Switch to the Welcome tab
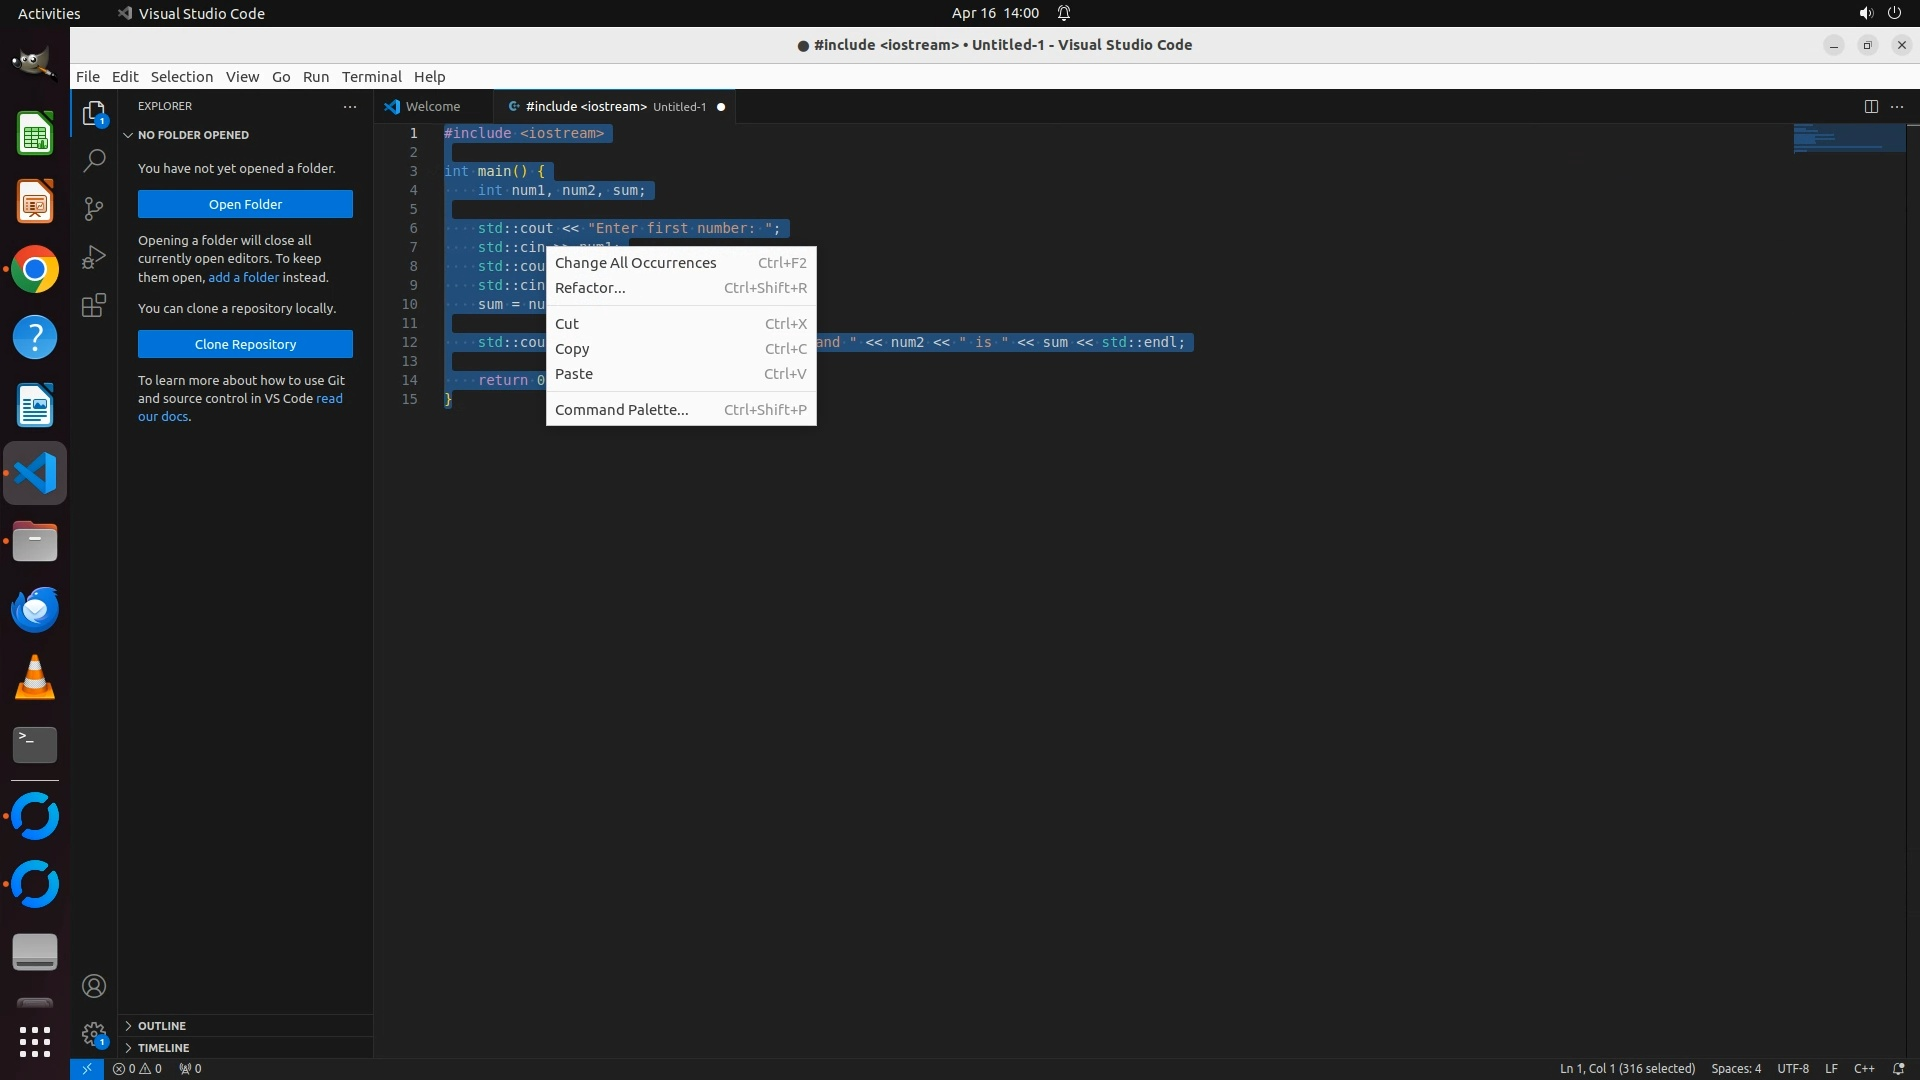 pyautogui.click(x=432, y=106)
